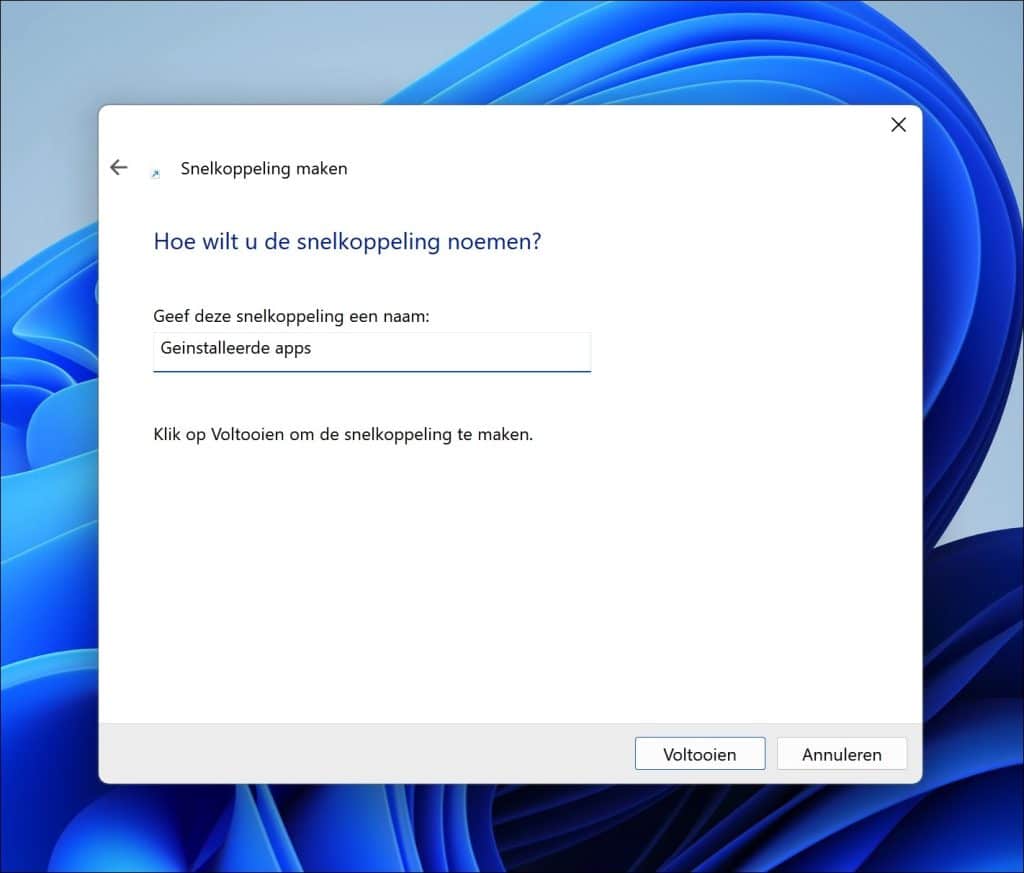Click the "Klik op Voltooien" instruction text
The height and width of the screenshot is (873, 1024).
(343, 435)
